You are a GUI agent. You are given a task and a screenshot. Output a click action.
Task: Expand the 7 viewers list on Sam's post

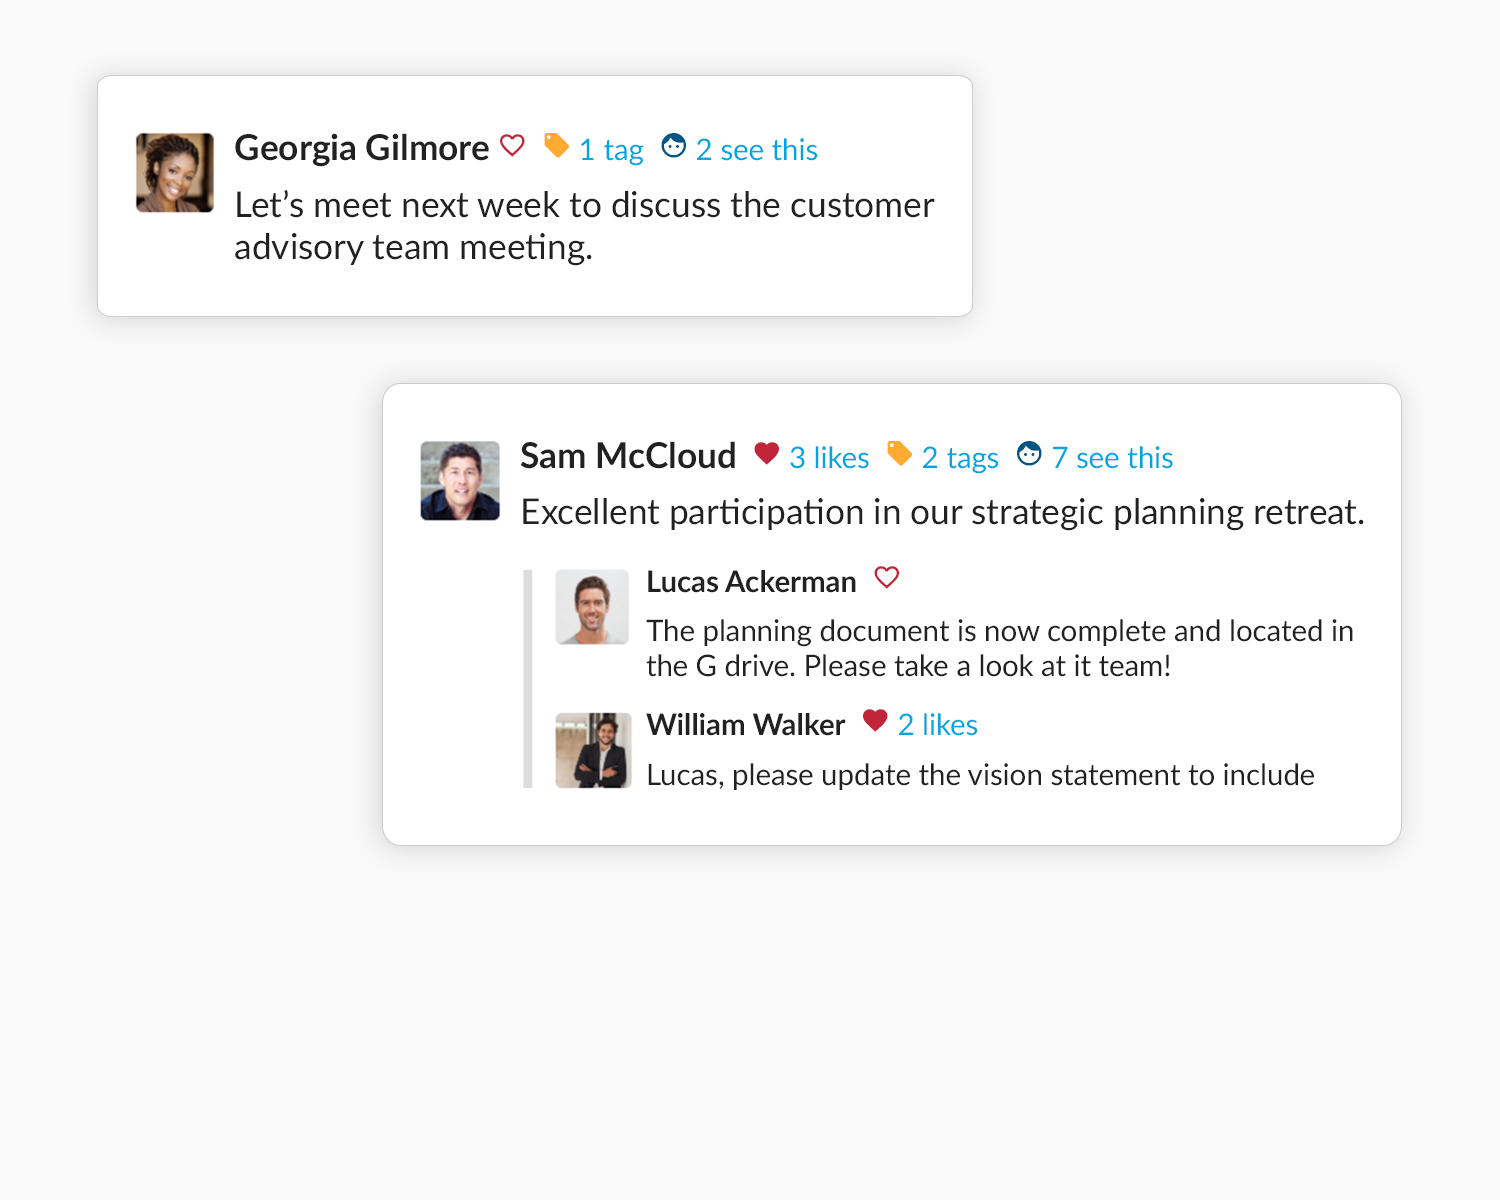coord(1113,457)
